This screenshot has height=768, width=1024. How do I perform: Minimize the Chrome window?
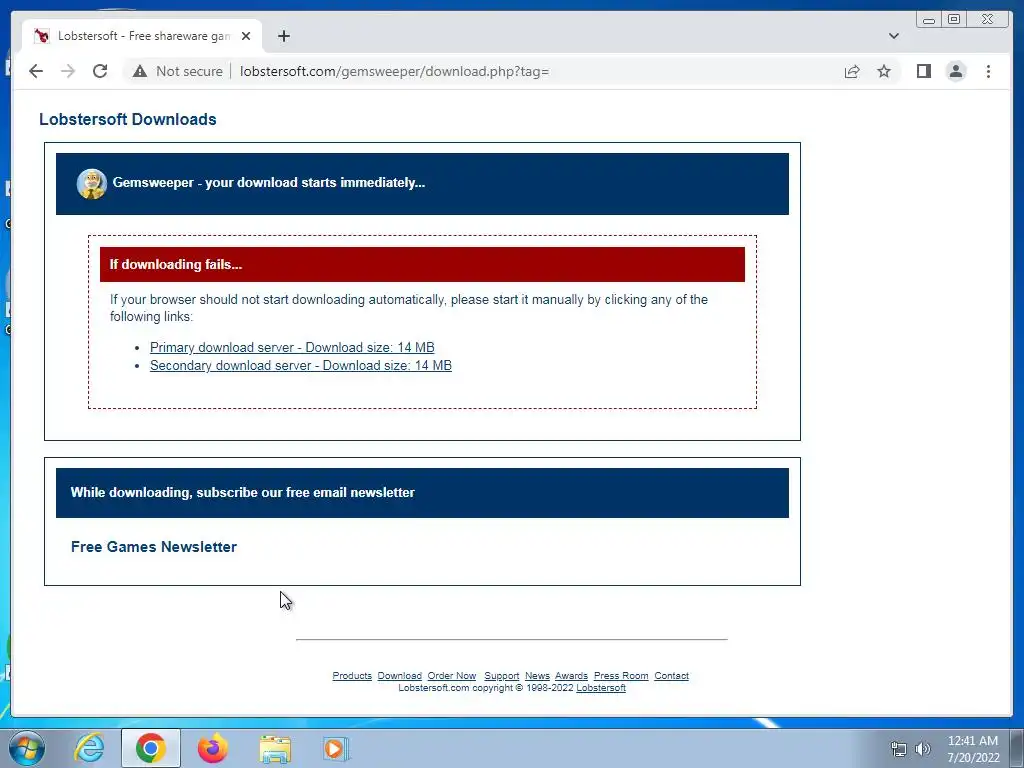[x=929, y=20]
